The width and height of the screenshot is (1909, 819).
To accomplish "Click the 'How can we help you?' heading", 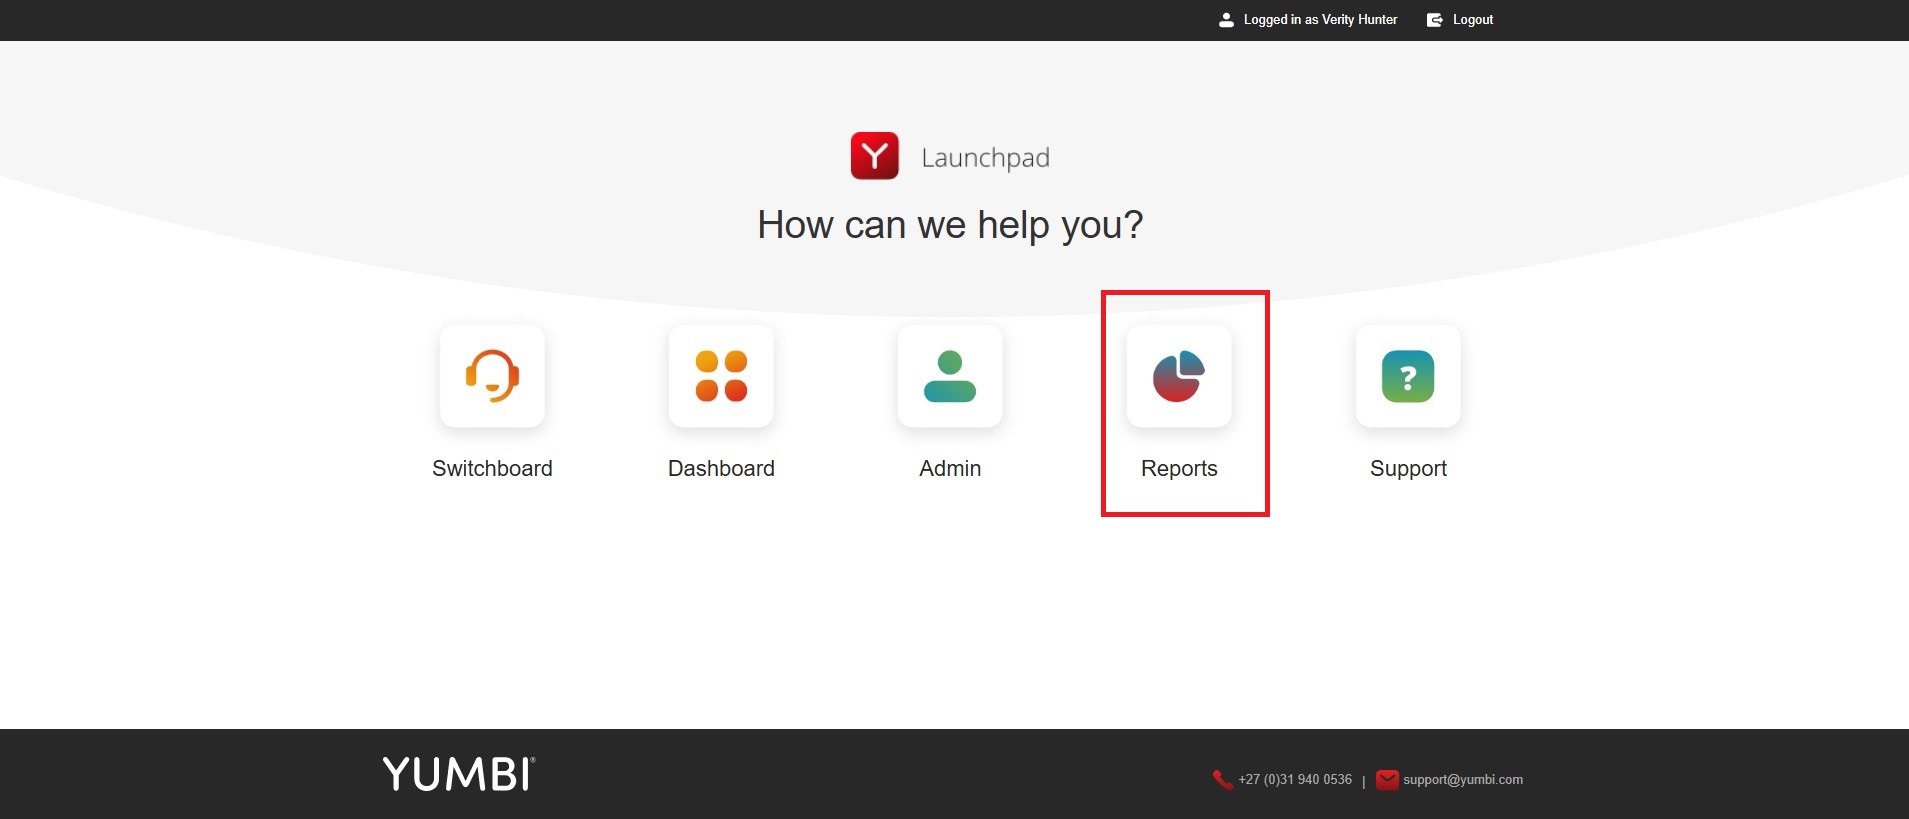I will click(950, 225).
